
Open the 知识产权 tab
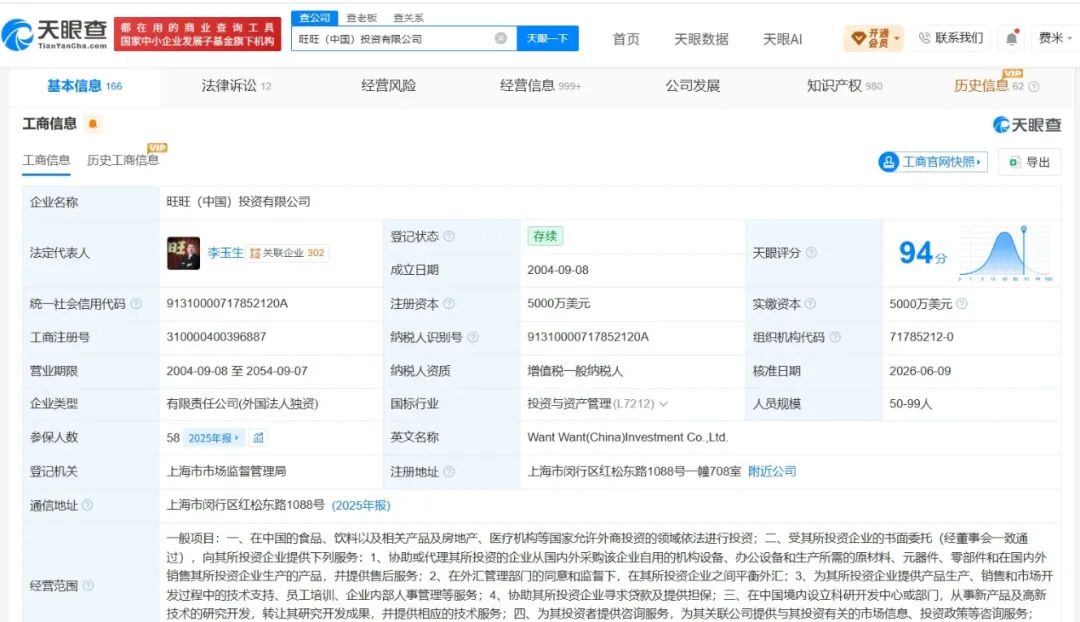844,86
